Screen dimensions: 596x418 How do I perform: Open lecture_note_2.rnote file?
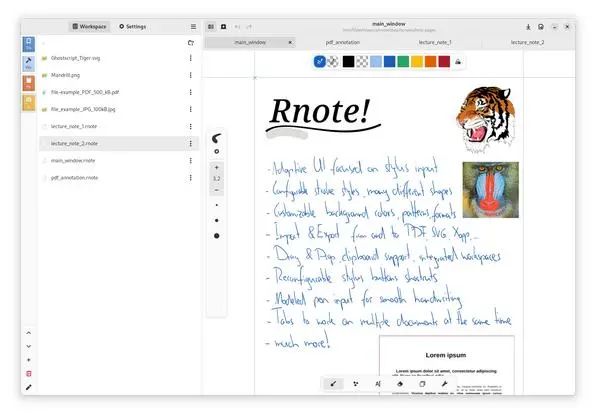pyautogui.click(x=119, y=144)
